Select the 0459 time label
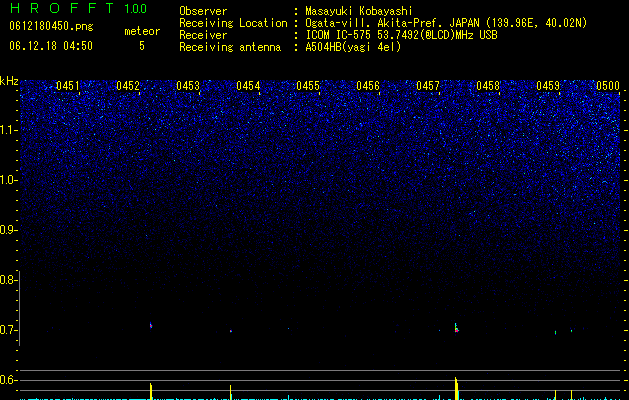Image resolution: width=629 pixels, height=400 pixels. coord(548,86)
